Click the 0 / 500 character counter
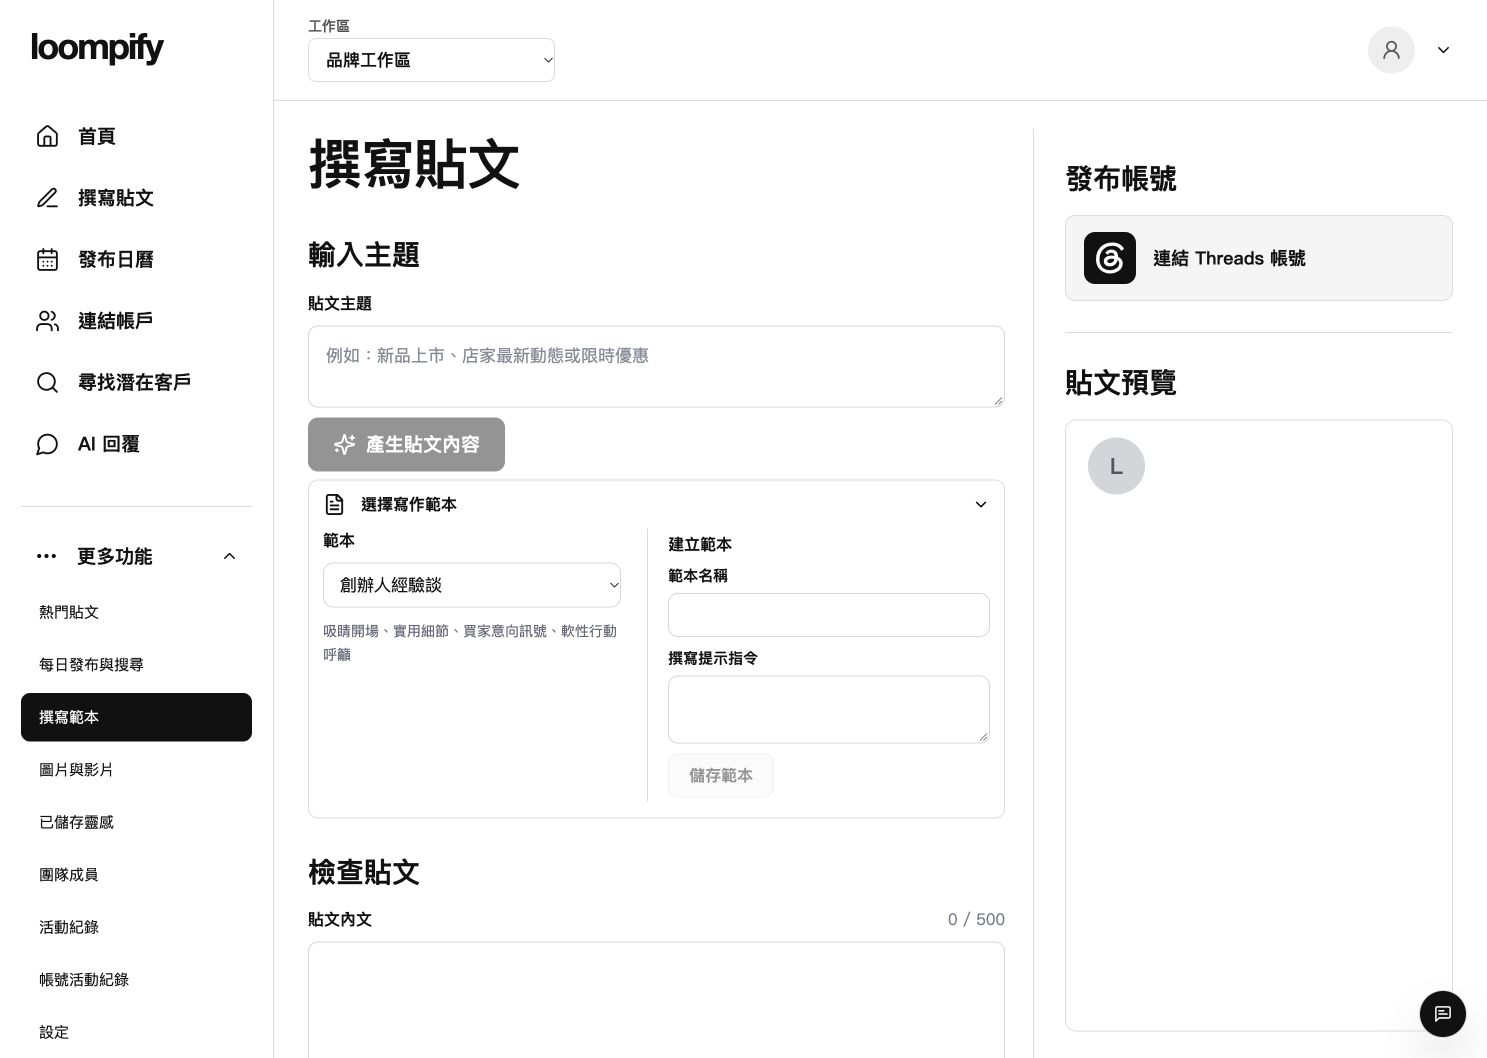This screenshot has height=1058, width=1487. [976, 919]
